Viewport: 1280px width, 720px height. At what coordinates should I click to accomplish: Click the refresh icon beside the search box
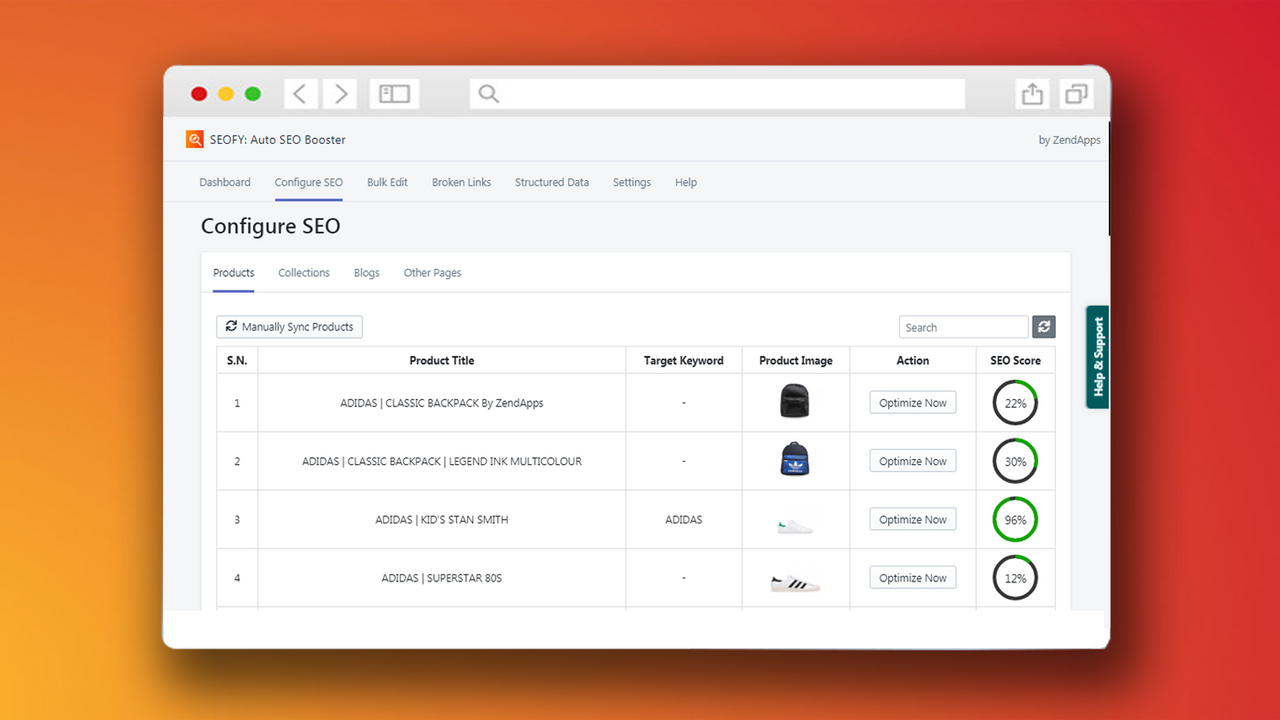(x=1043, y=326)
